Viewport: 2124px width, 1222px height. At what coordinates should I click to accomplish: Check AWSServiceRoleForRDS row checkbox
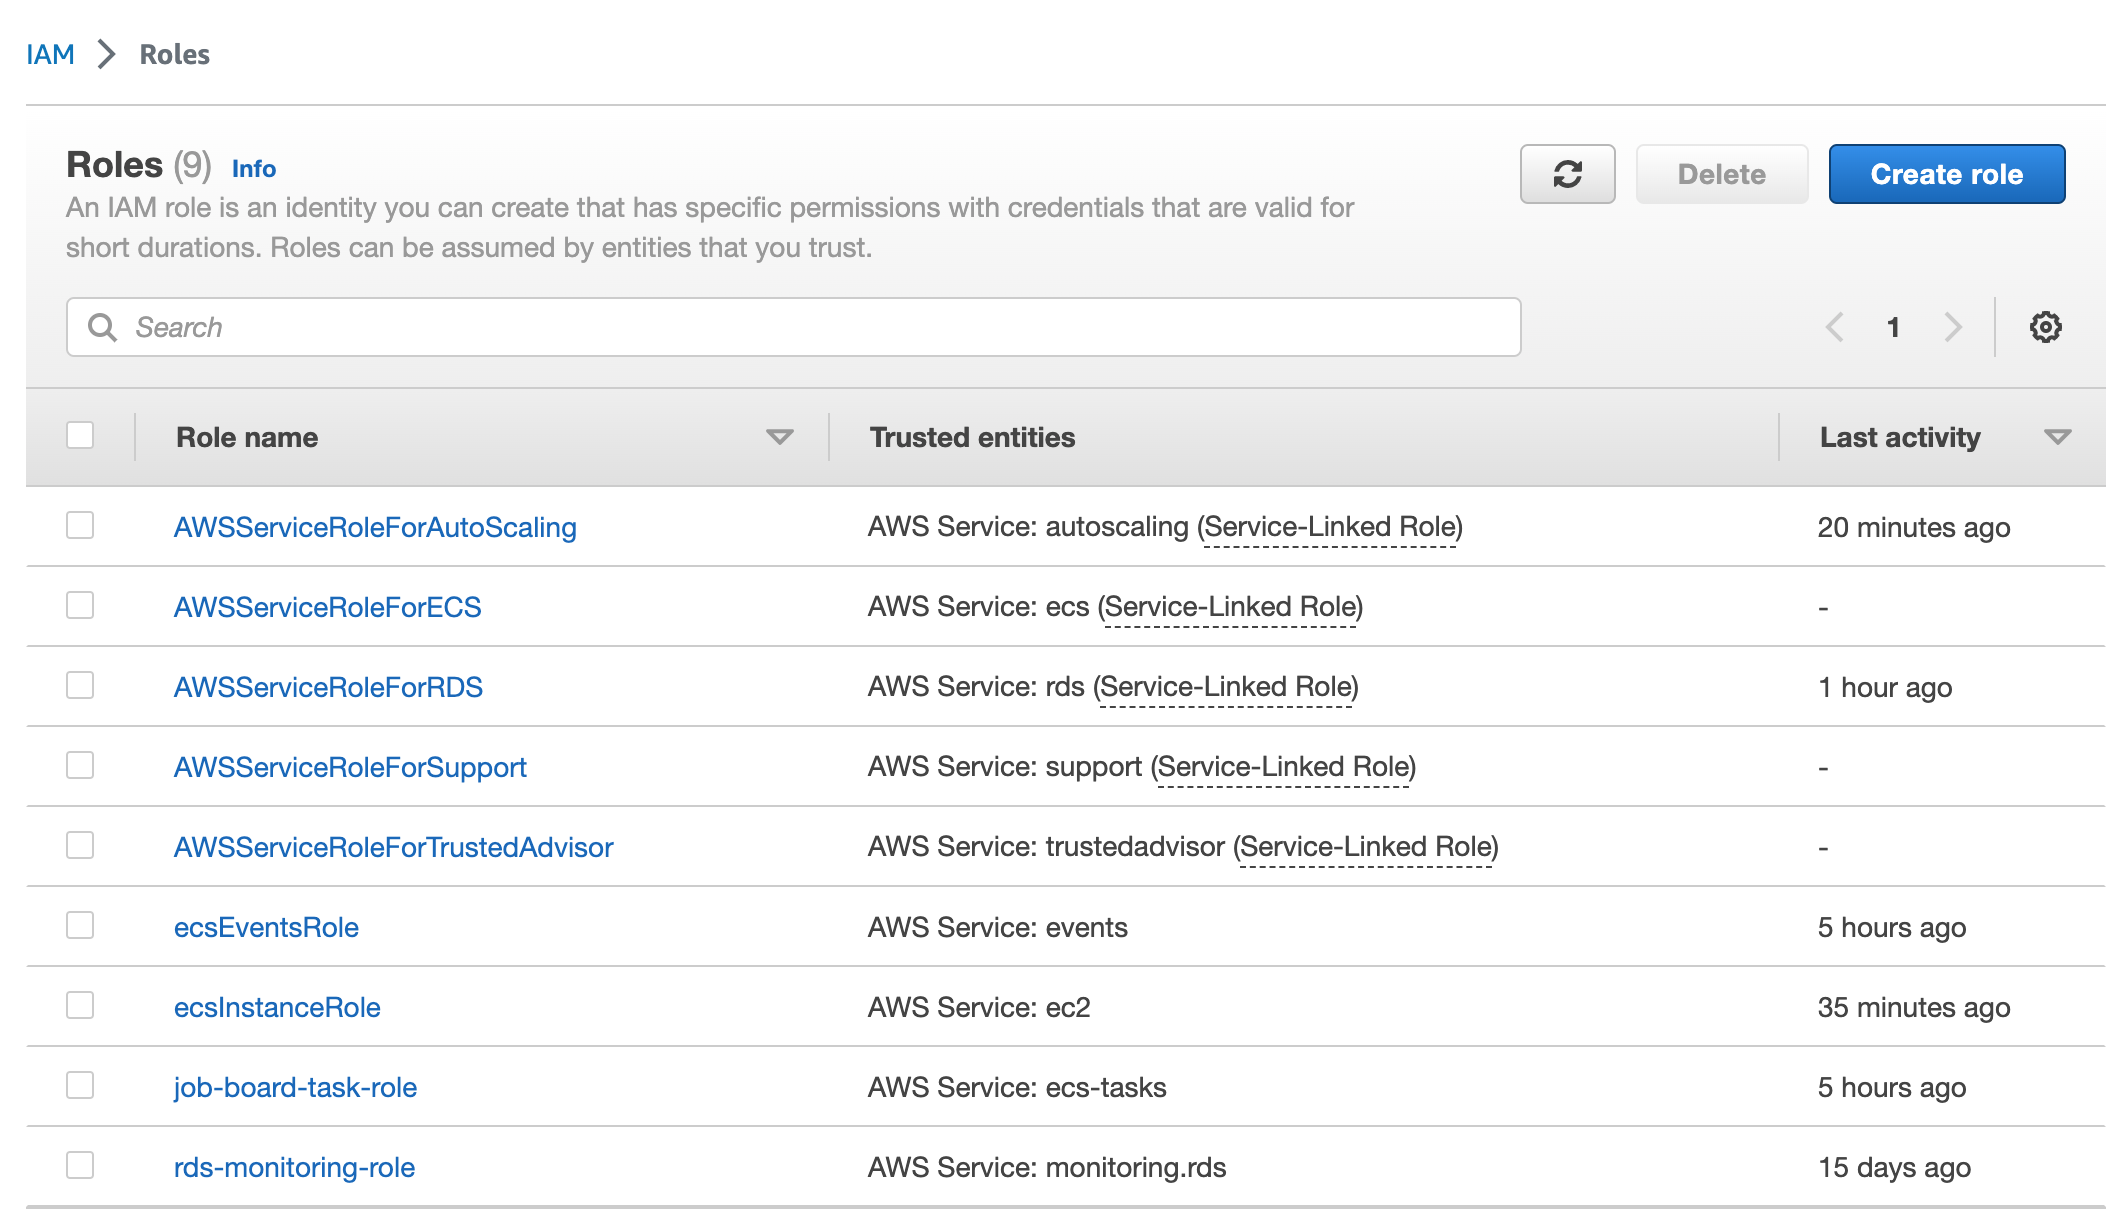click(x=80, y=685)
